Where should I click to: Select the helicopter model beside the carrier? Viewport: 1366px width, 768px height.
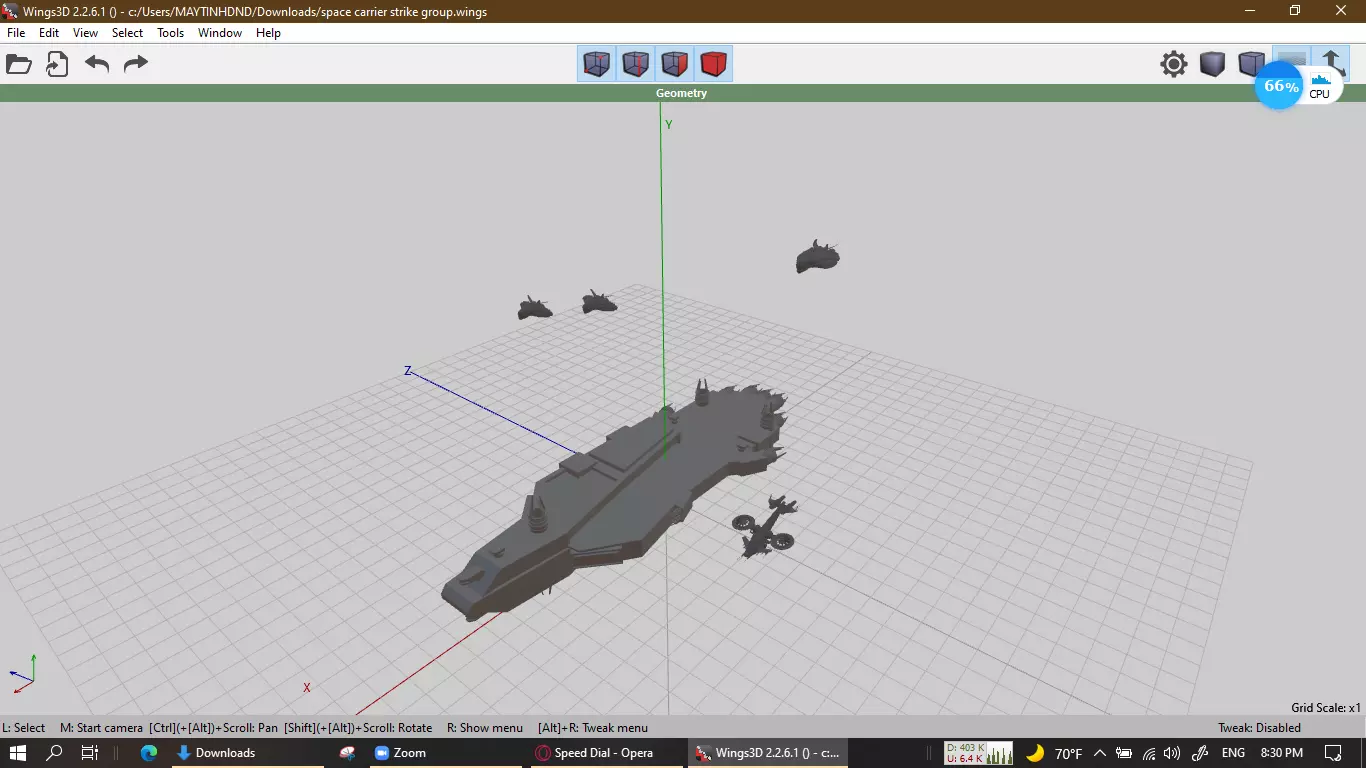[x=765, y=527]
